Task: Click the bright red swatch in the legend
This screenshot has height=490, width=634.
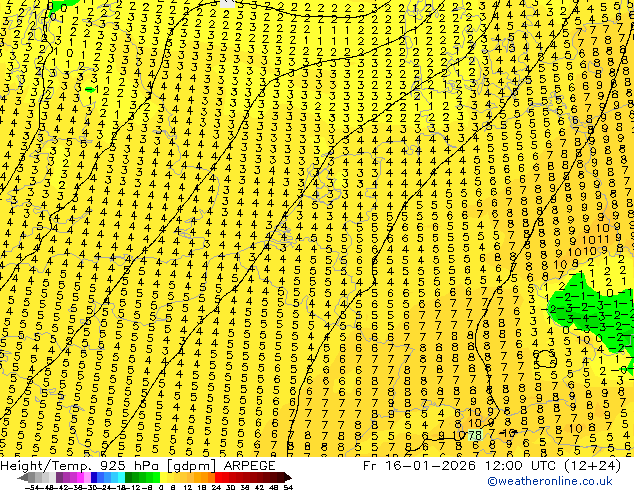Action: 218,477
